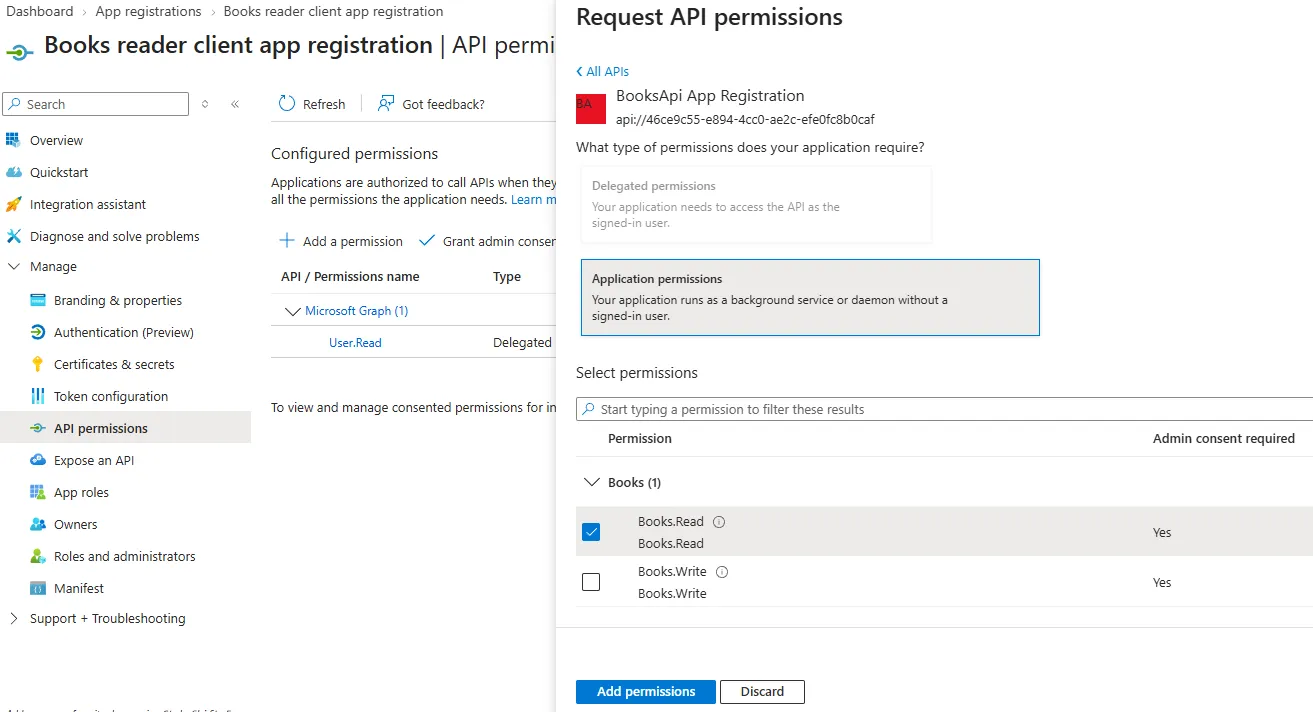Click the Discard button
The height and width of the screenshot is (712, 1313).
(x=763, y=692)
